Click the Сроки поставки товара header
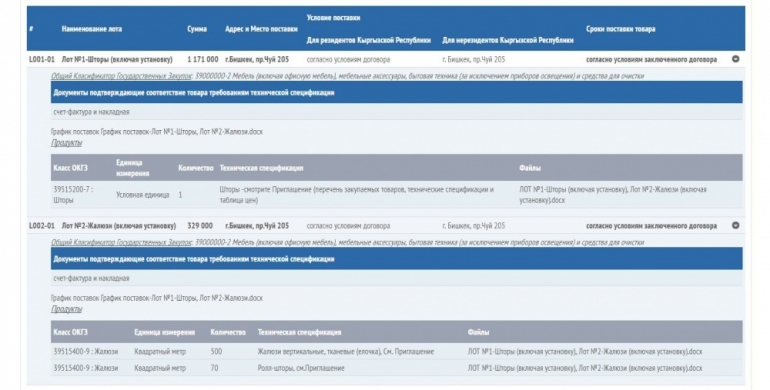 [621, 29]
